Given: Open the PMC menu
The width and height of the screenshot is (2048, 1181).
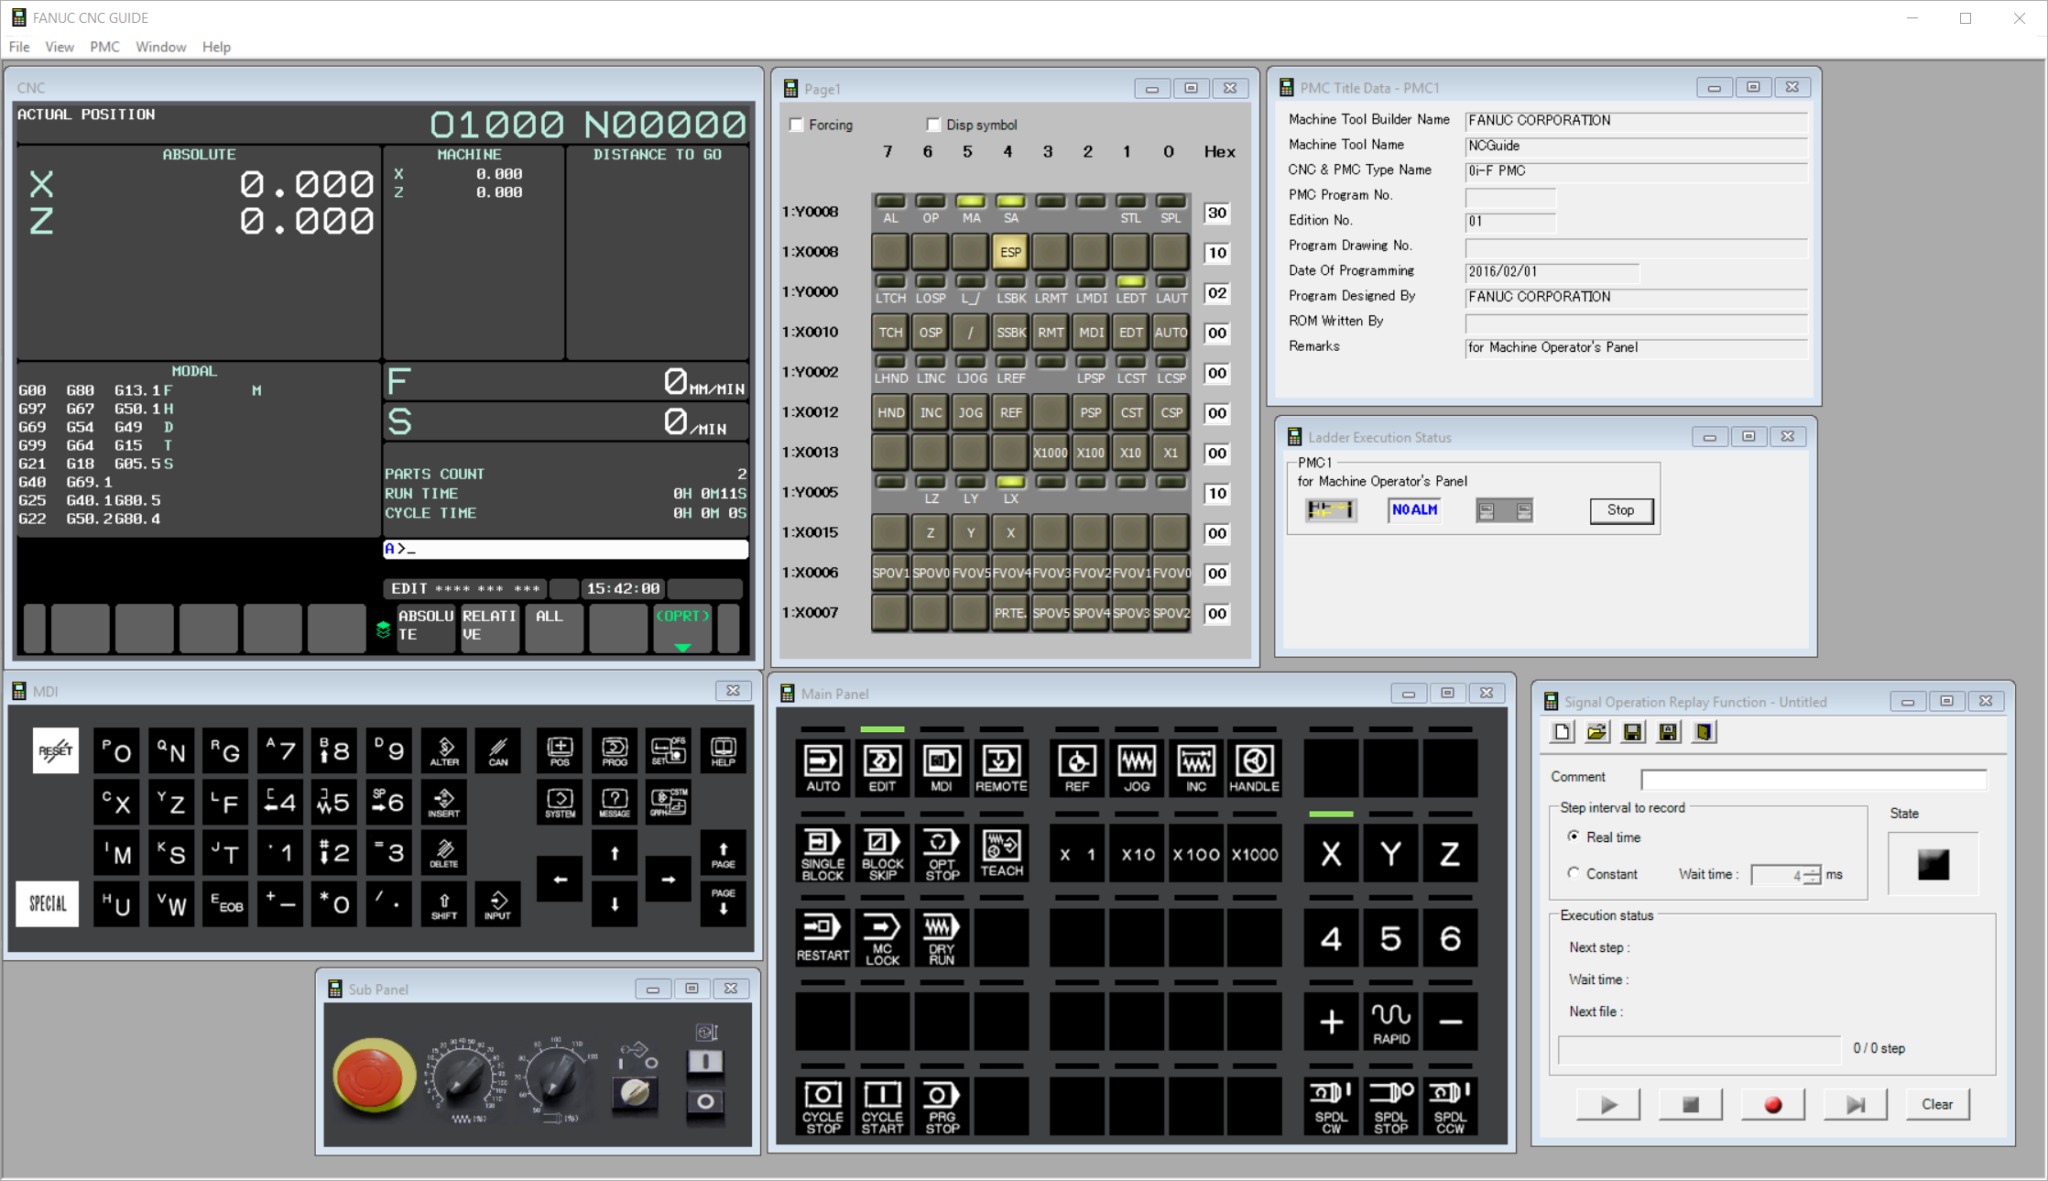Looking at the screenshot, I should 104,47.
